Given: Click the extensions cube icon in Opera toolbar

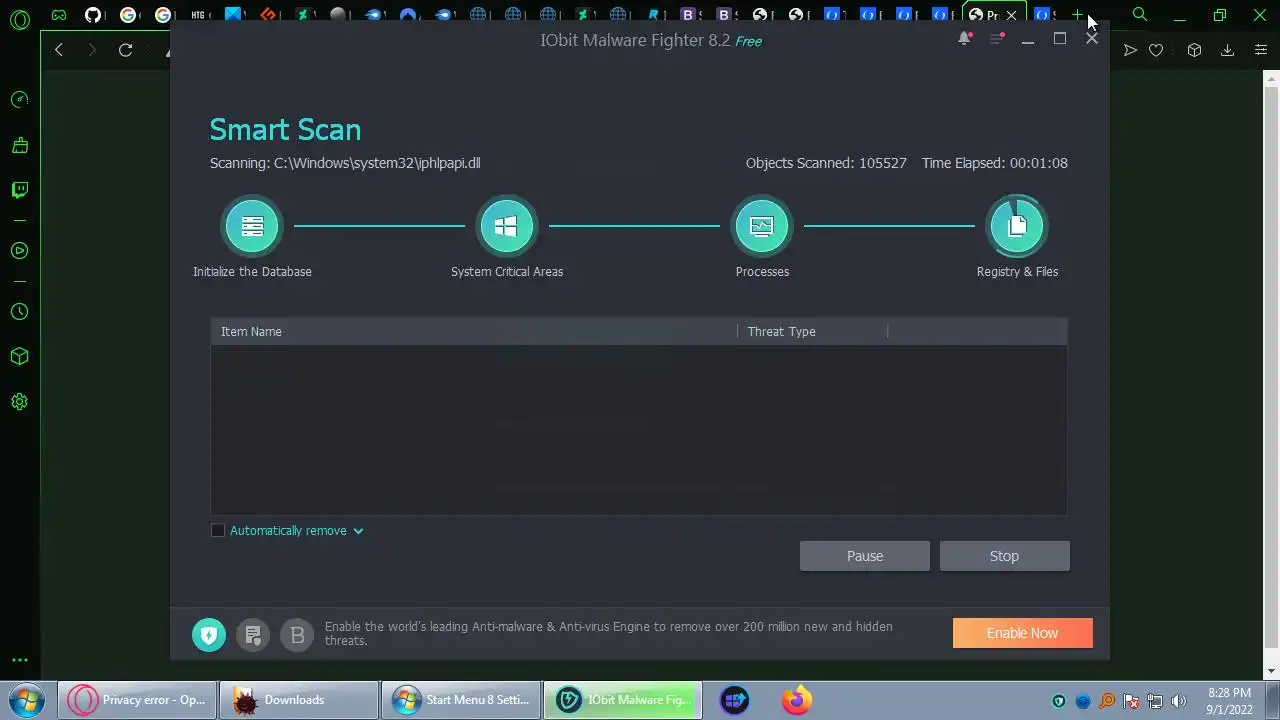Looking at the screenshot, I should [1194, 50].
